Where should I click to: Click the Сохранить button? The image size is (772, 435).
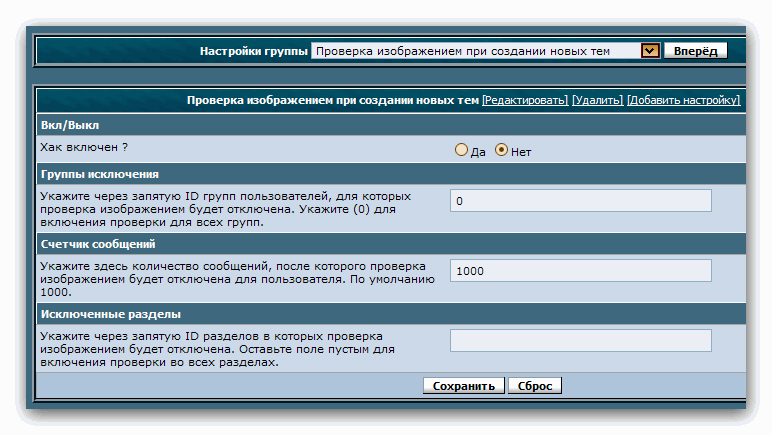464,386
